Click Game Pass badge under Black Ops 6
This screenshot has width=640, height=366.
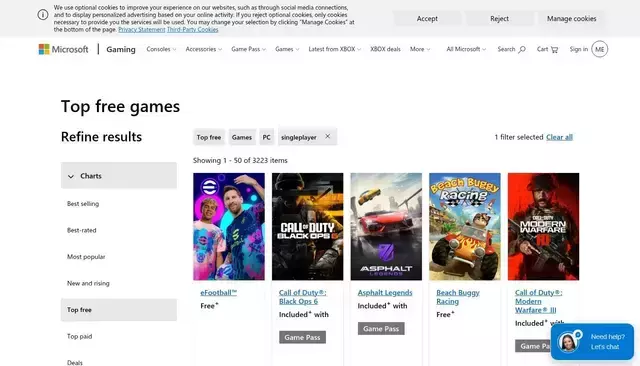click(302, 337)
